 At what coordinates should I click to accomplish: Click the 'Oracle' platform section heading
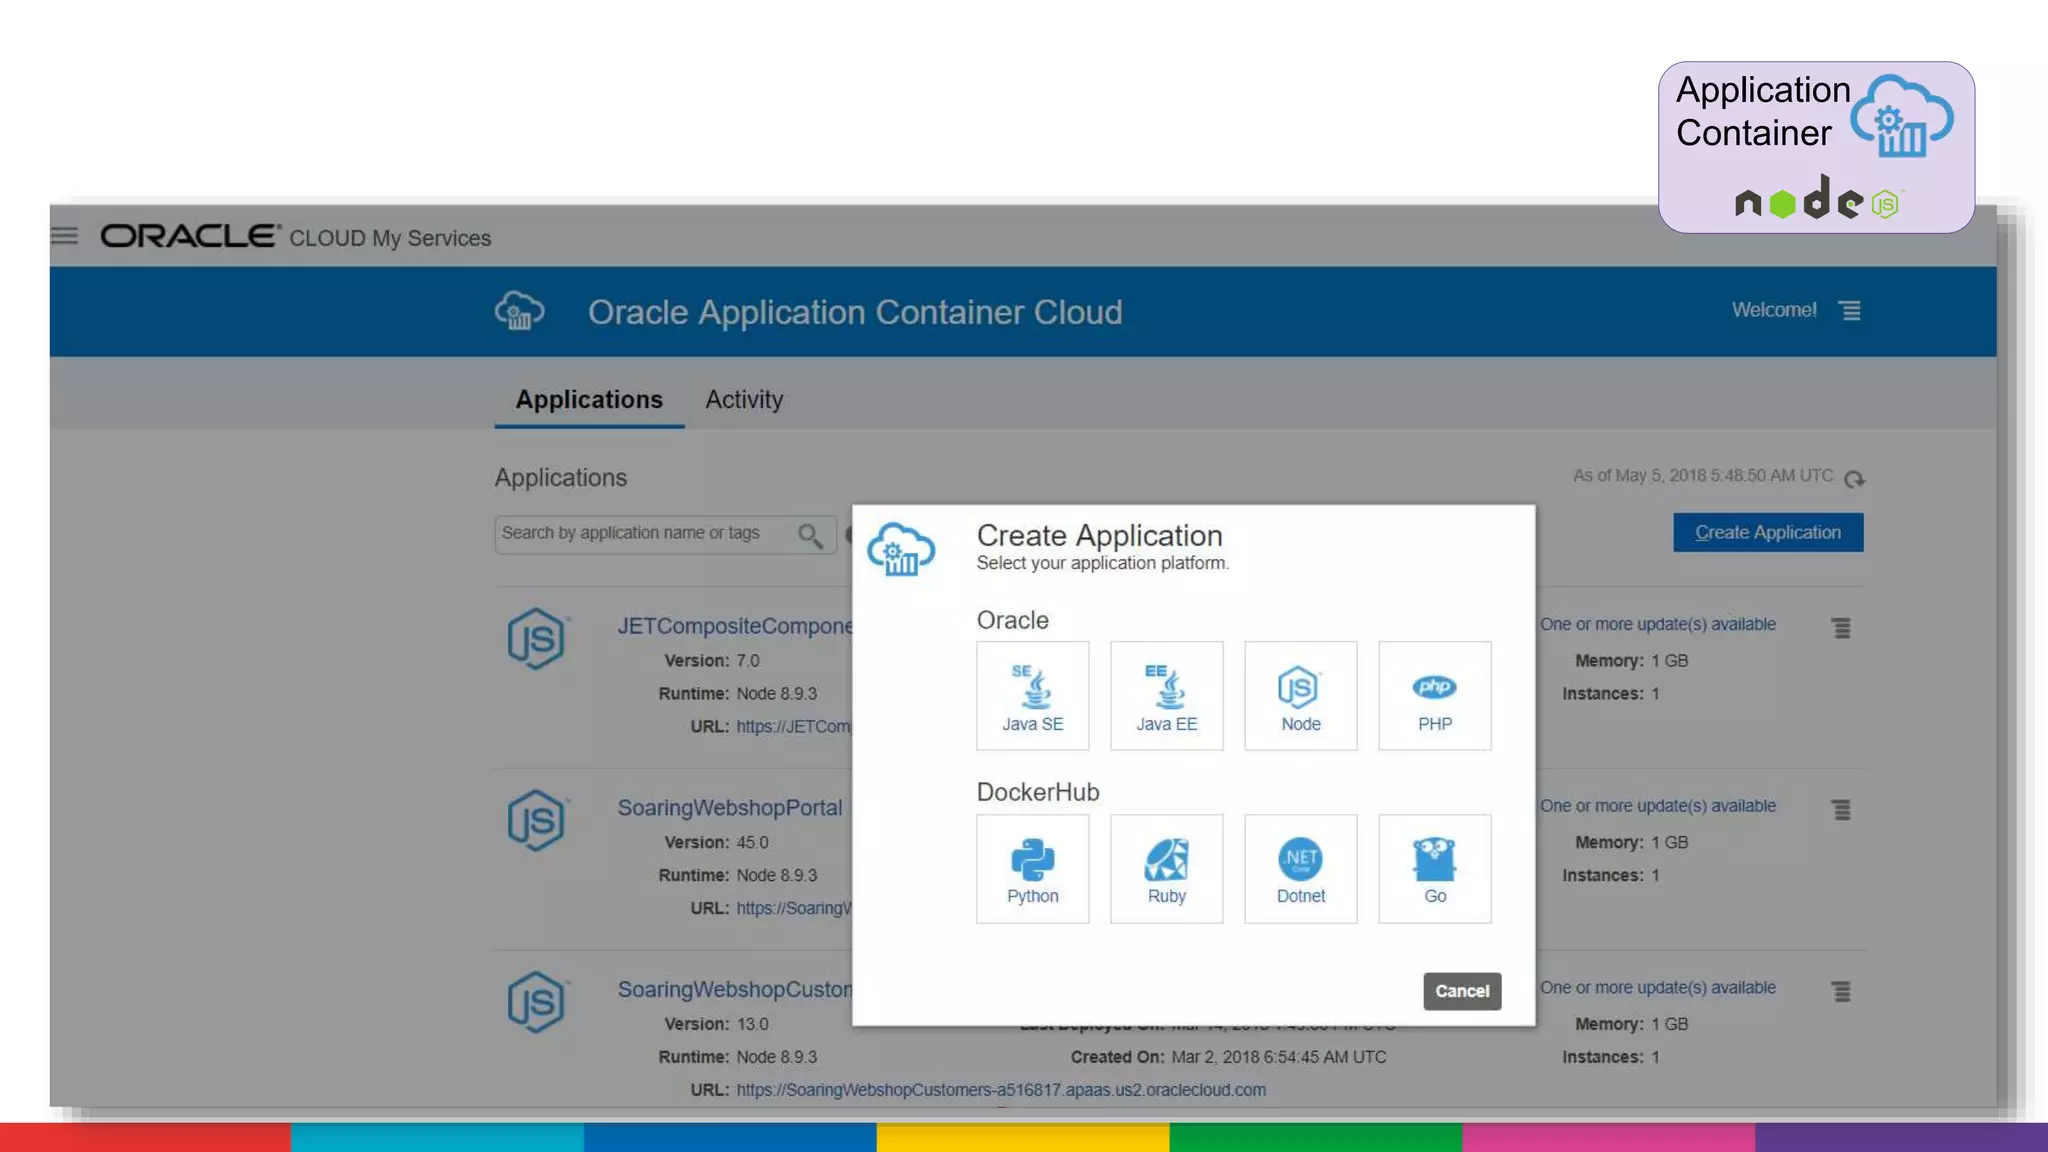coord(1013,620)
